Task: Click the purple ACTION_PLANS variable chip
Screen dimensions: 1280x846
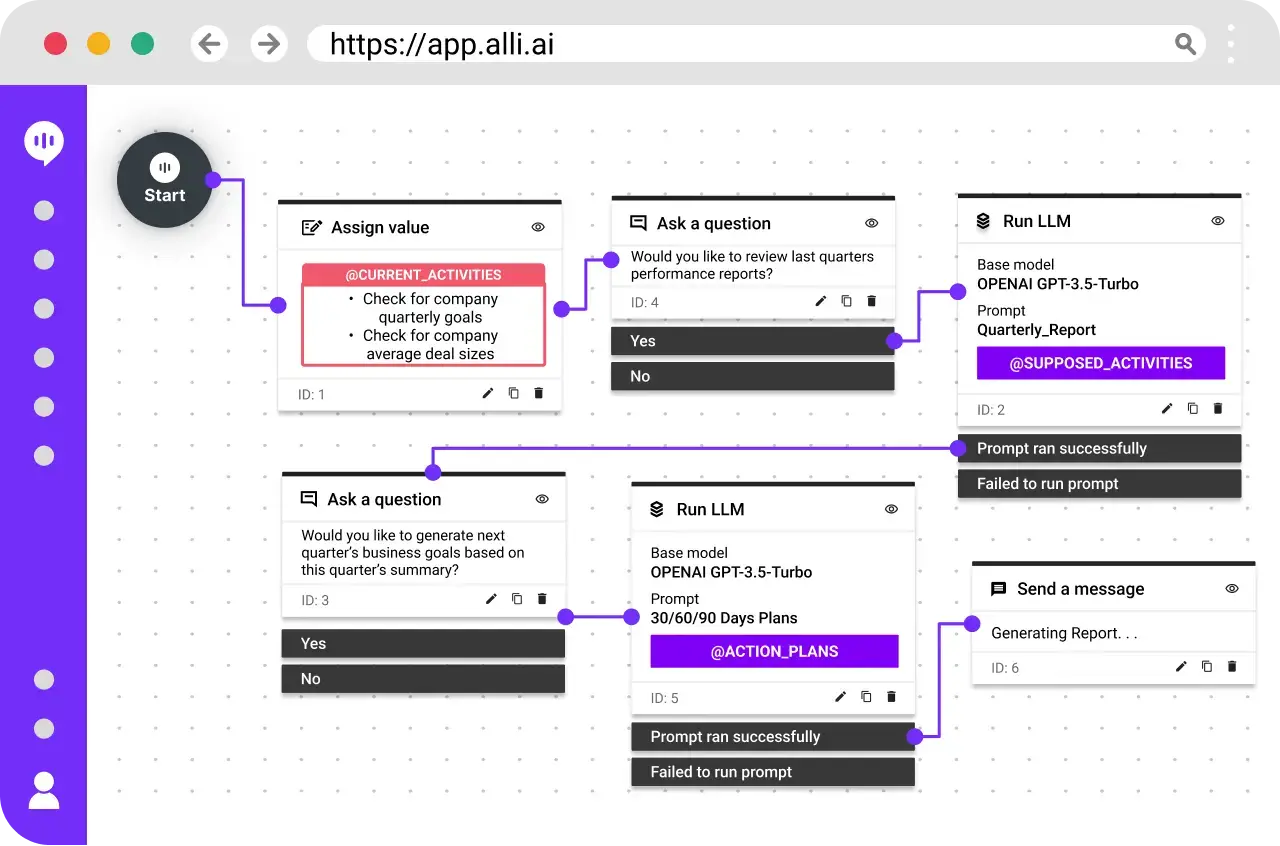Action: pos(774,651)
